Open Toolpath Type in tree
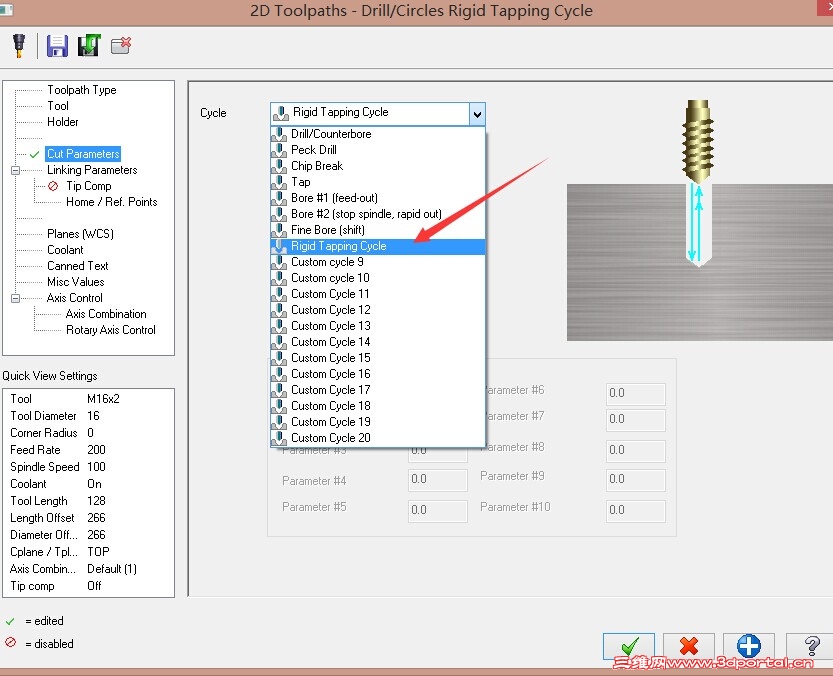The image size is (833, 676). [81, 90]
